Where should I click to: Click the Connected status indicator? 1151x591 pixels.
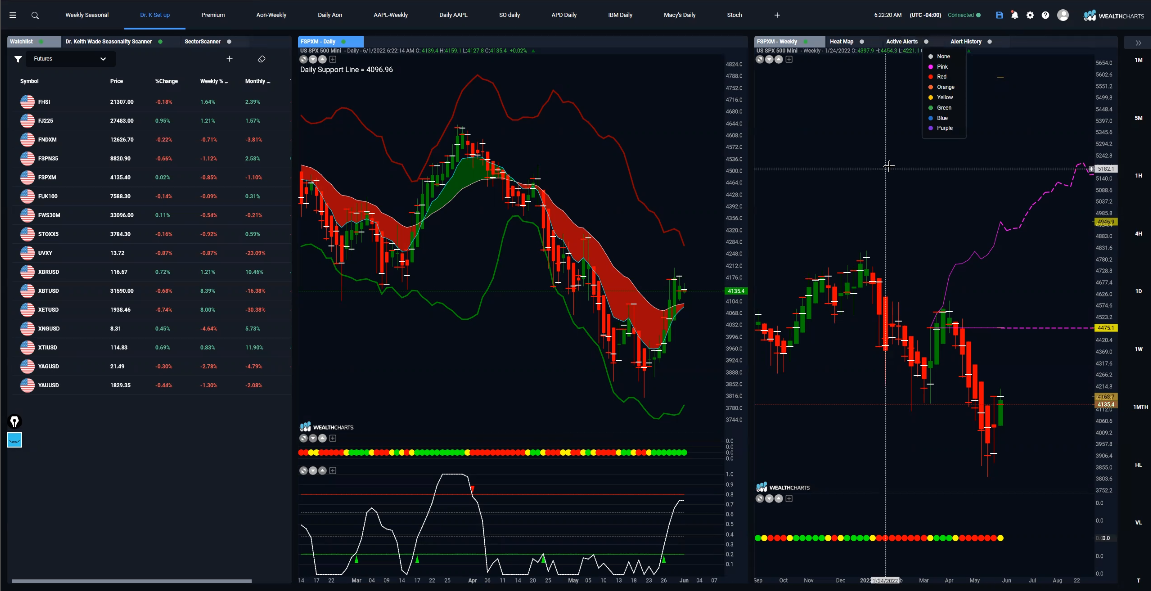pos(964,15)
